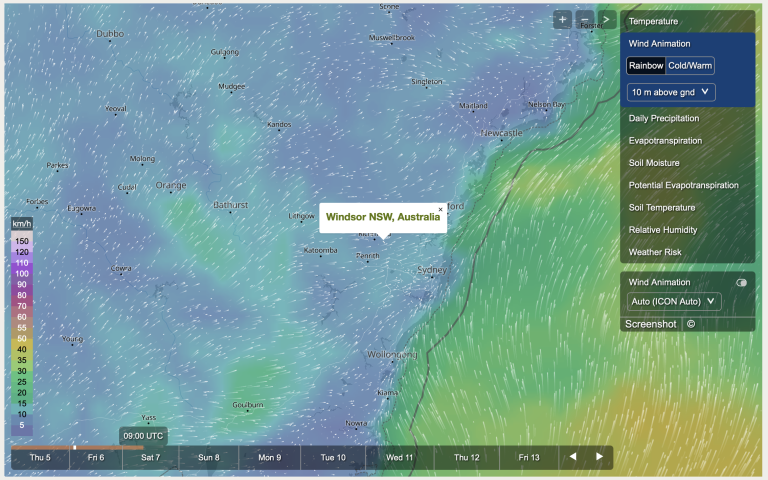The image size is (768, 480).
Task: Click the Singleton label on the map
Action: click(427, 82)
